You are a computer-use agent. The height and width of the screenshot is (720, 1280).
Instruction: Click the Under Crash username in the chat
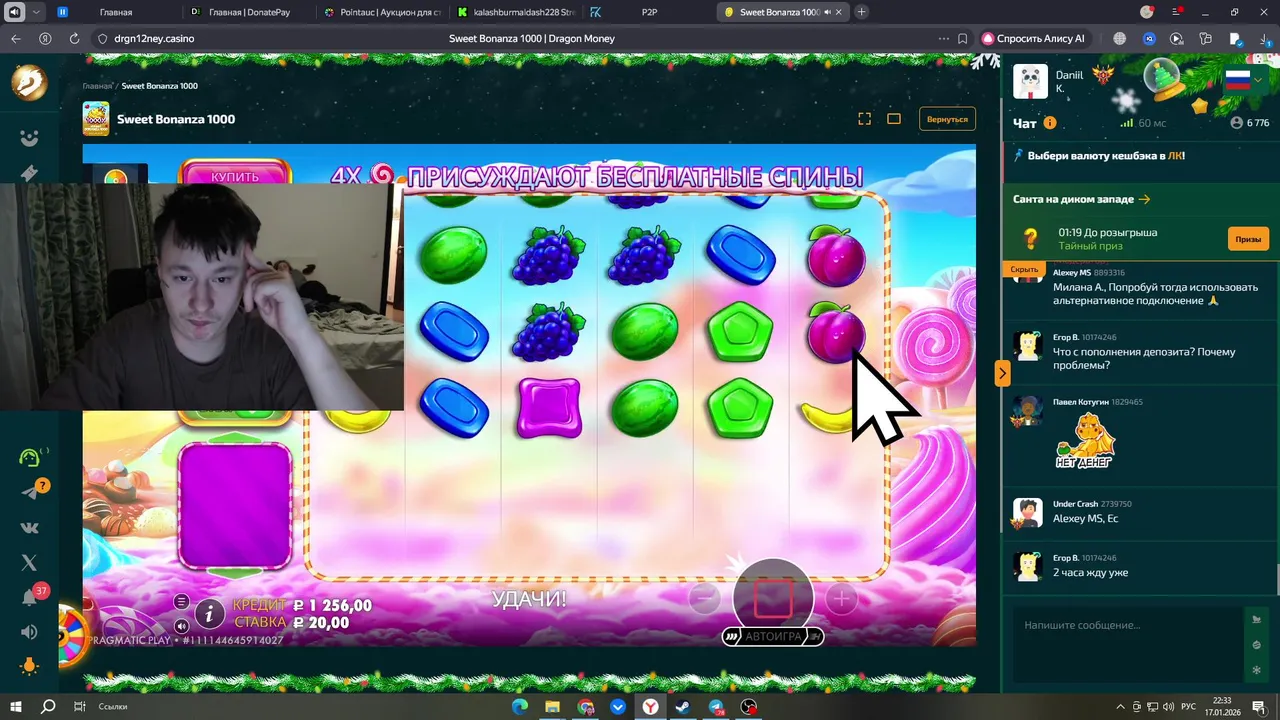coord(1075,504)
